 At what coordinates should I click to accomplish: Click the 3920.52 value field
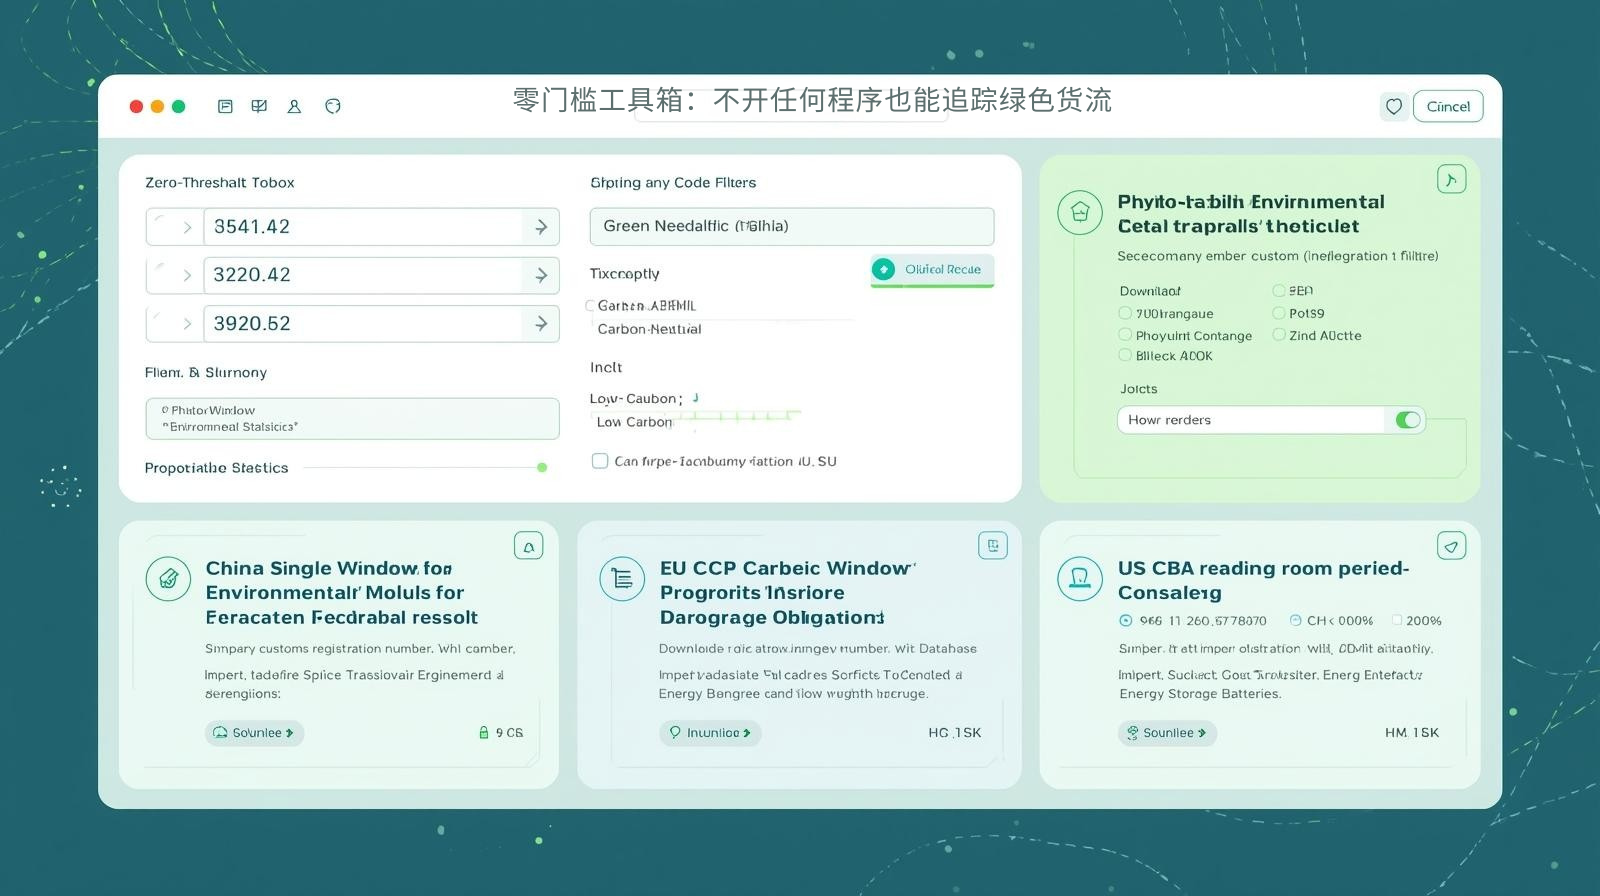[x=363, y=324]
